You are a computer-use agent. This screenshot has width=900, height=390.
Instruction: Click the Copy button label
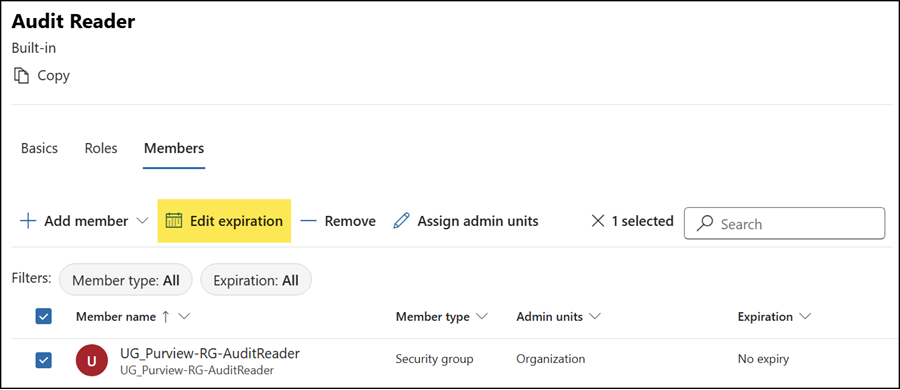pos(53,76)
